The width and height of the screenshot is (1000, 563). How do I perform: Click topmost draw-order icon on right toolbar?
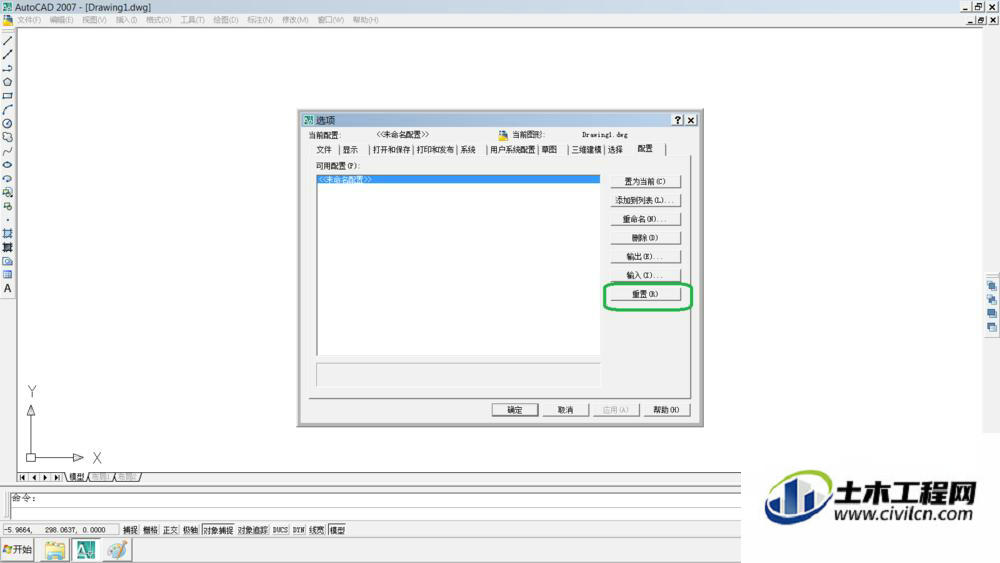[x=992, y=286]
